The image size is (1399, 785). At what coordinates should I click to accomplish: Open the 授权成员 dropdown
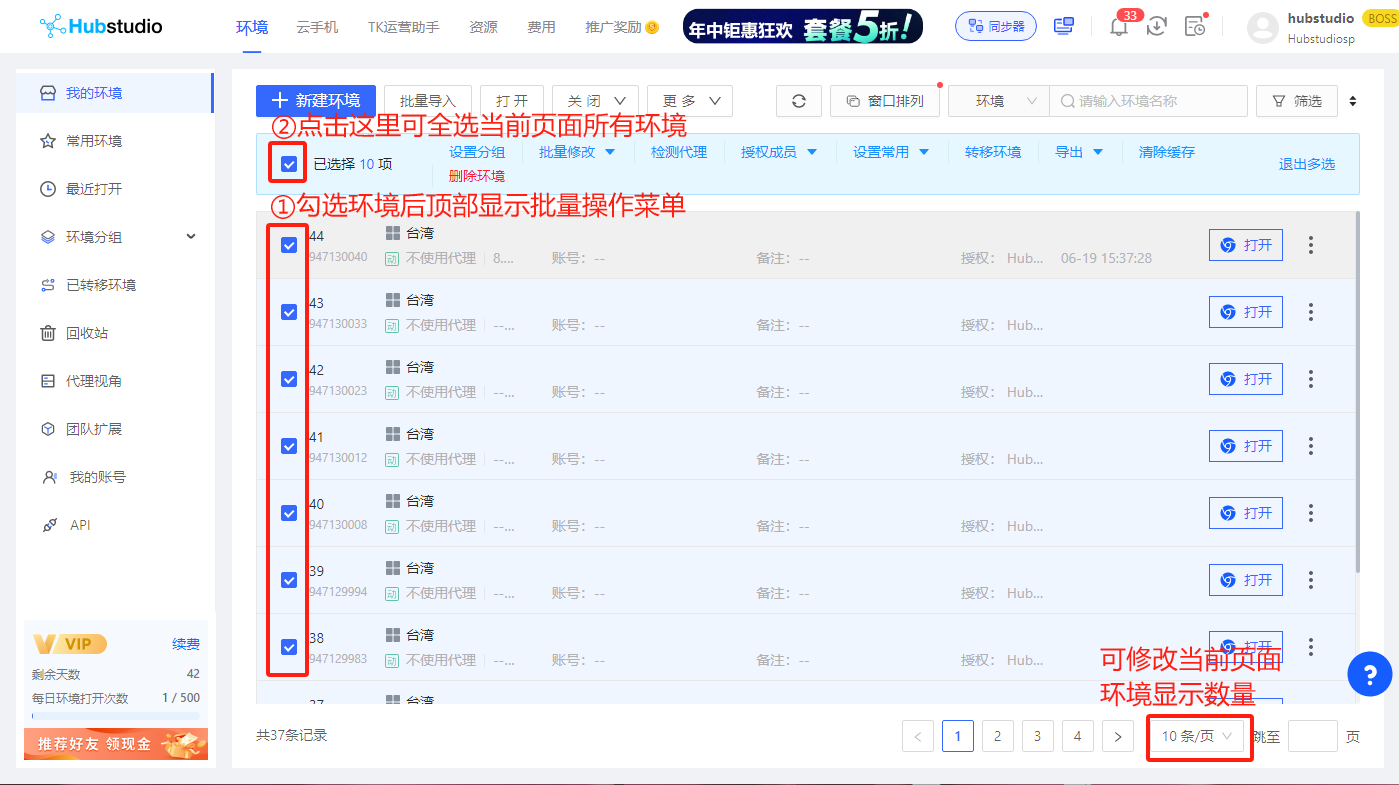(x=779, y=152)
